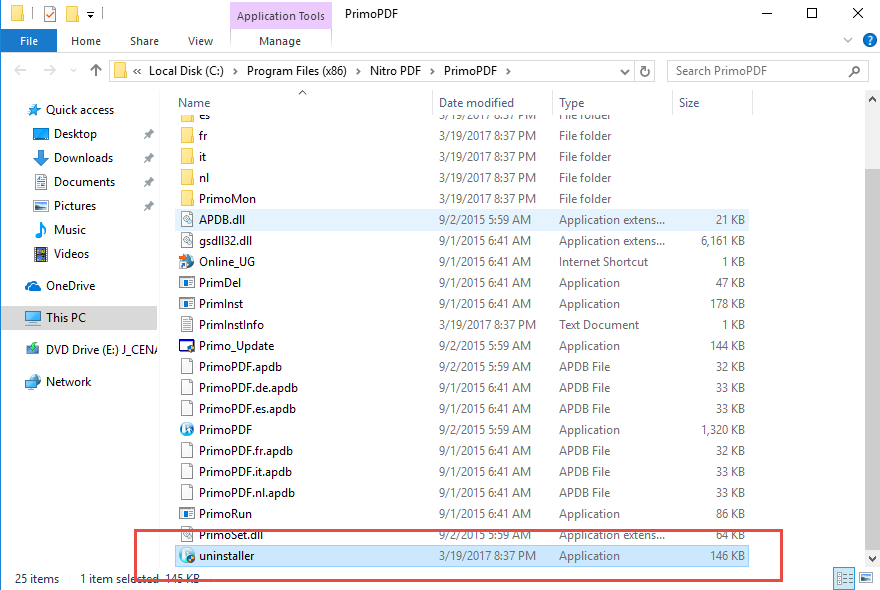
Task: Open Documents in navigation pane
Action: click(x=84, y=182)
